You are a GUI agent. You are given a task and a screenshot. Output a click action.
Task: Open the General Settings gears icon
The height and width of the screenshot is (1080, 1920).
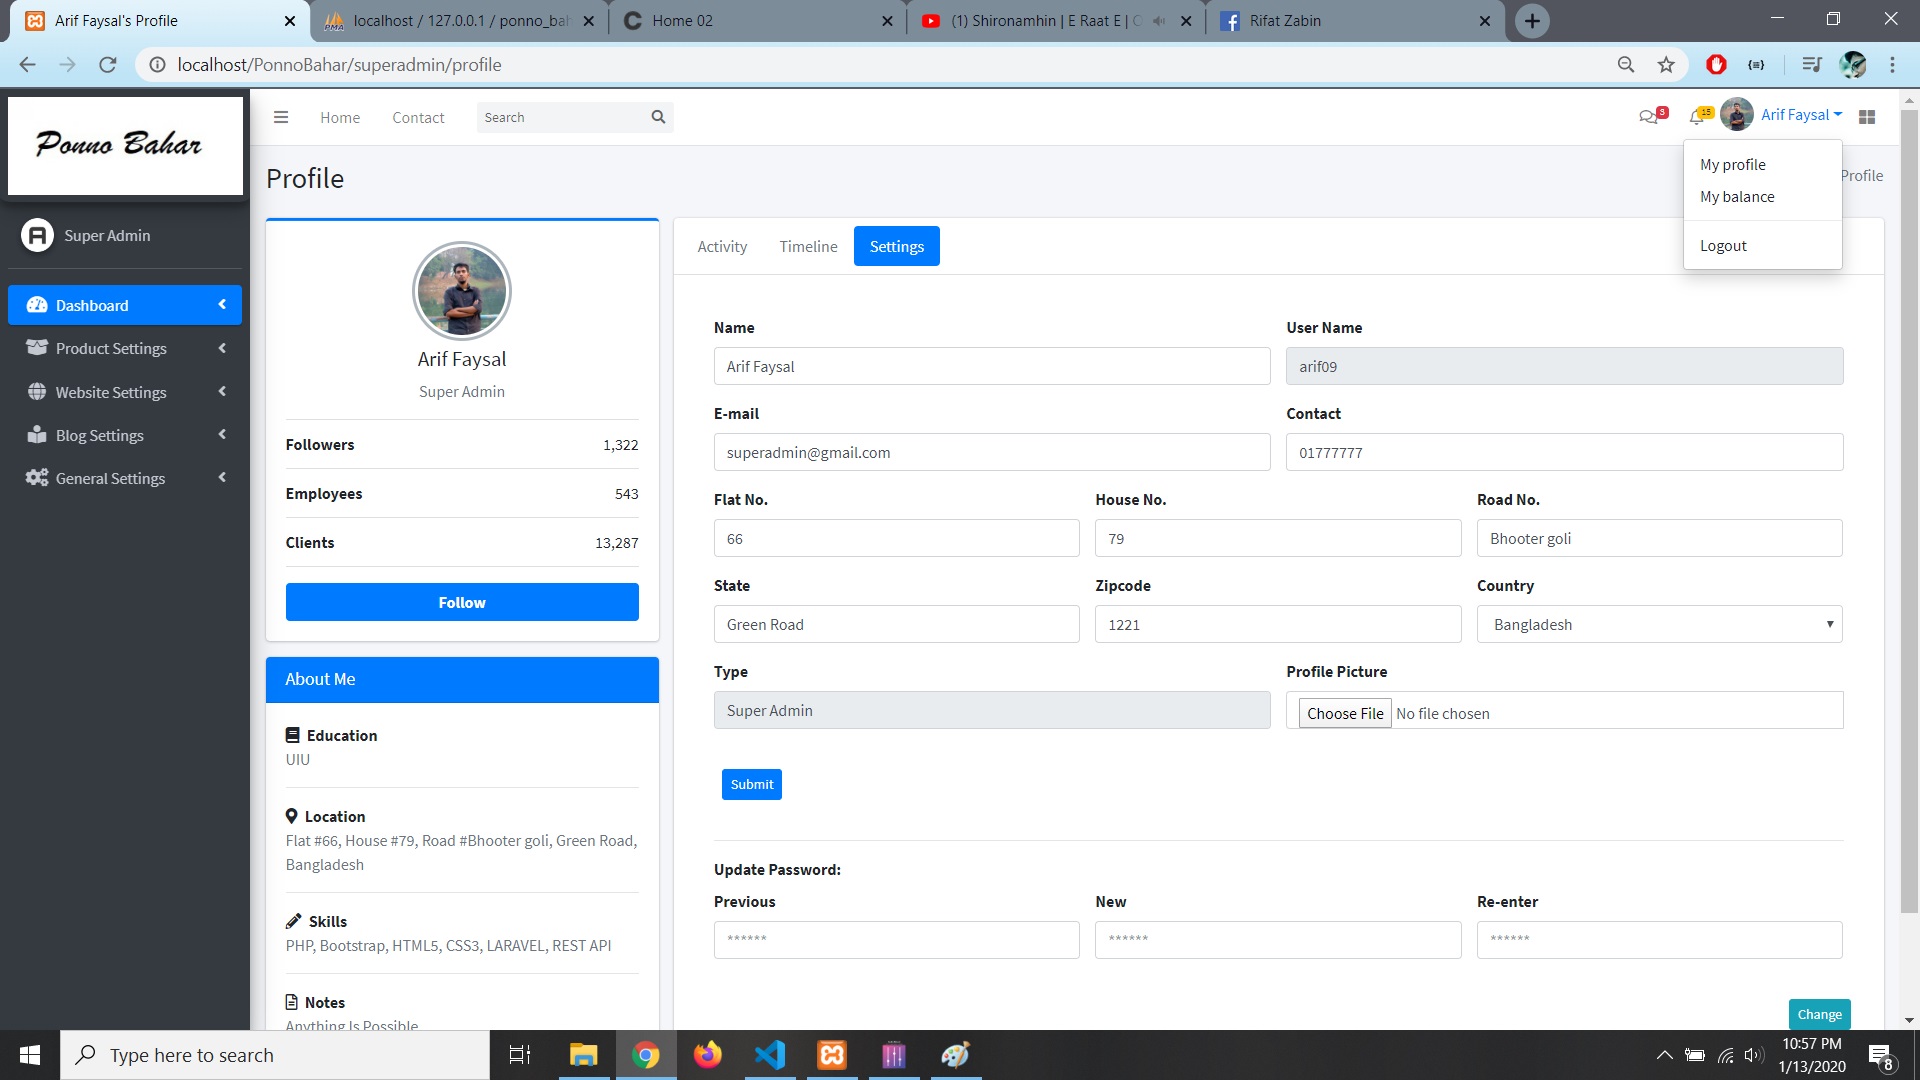[36, 478]
